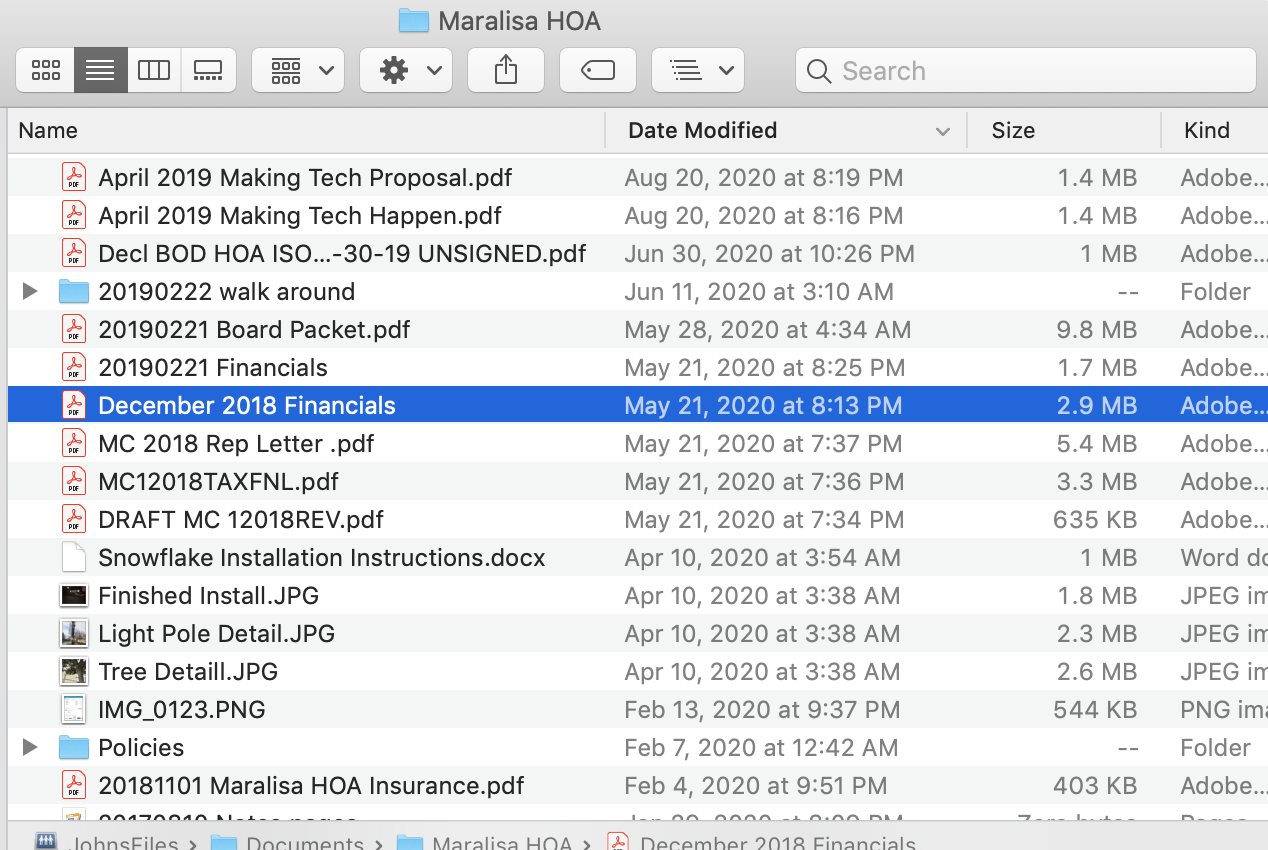The image size is (1268, 850).
Task: Open the item grouping menu
Action: tap(297, 70)
